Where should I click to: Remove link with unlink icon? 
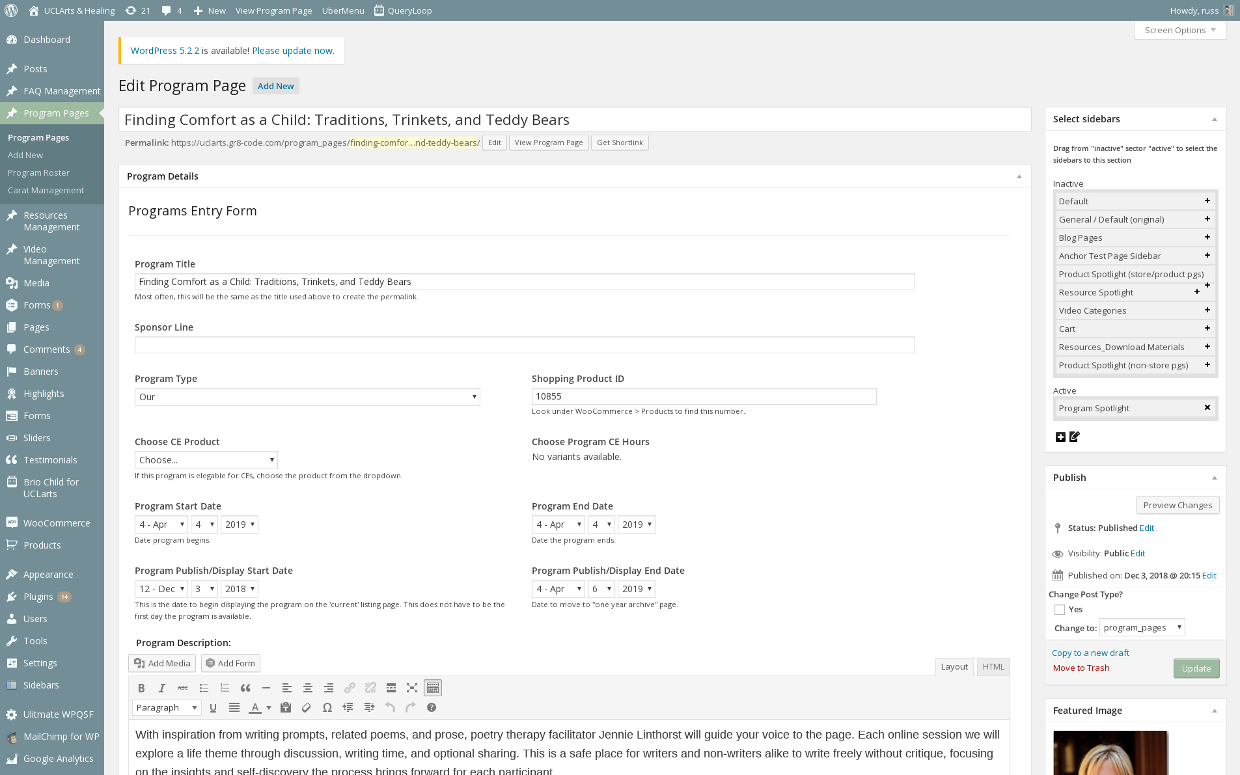370,688
